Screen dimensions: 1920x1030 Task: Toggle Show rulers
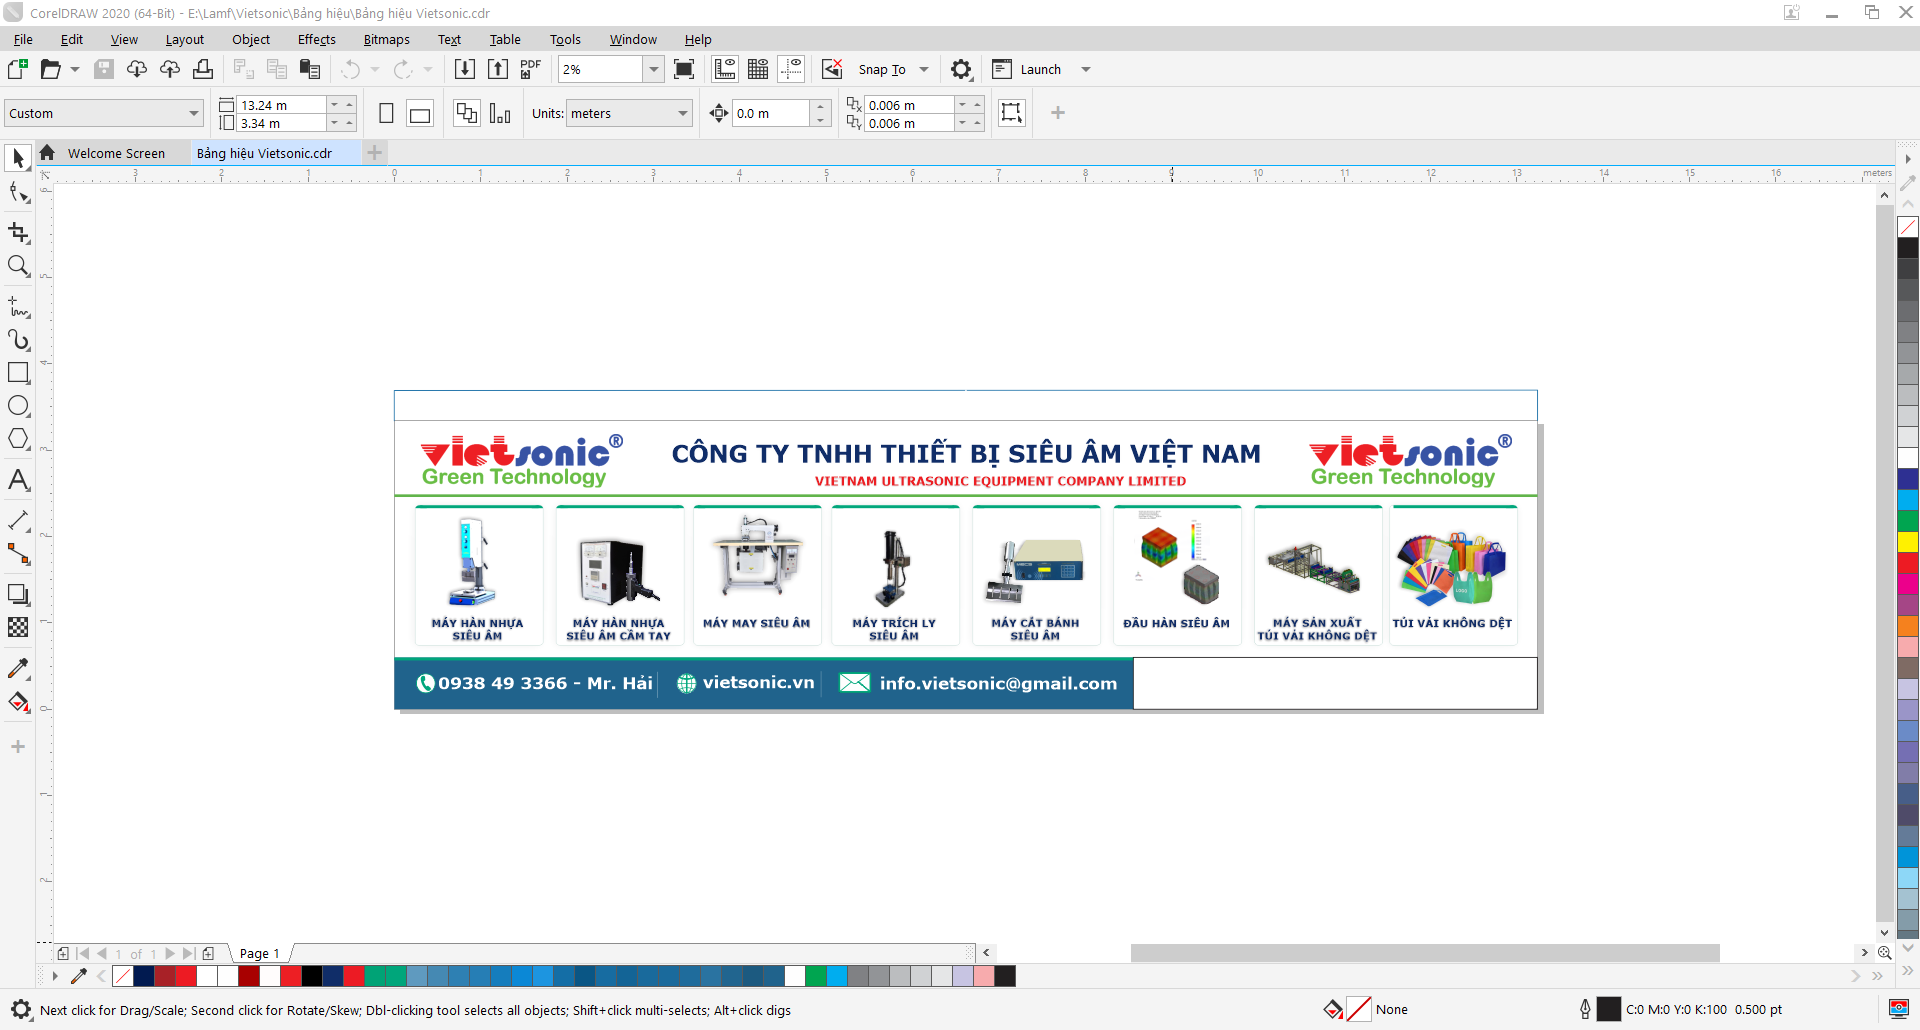(x=725, y=69)
